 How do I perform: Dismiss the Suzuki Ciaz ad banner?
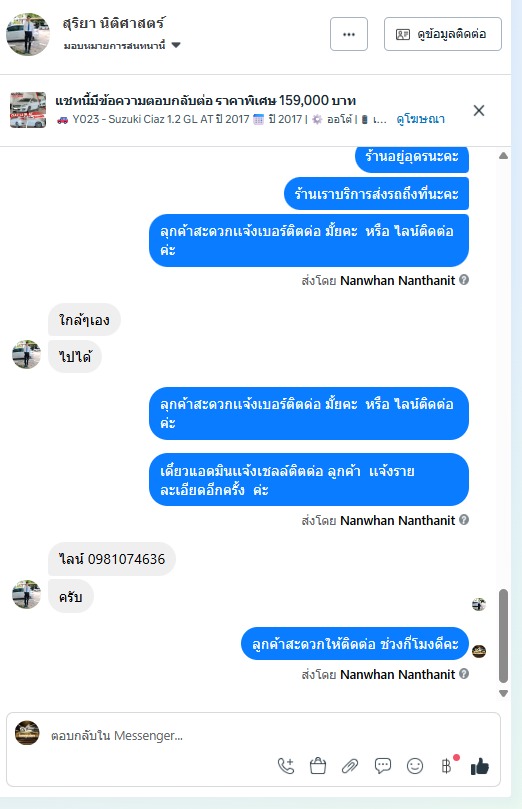(x=479, y=110)
